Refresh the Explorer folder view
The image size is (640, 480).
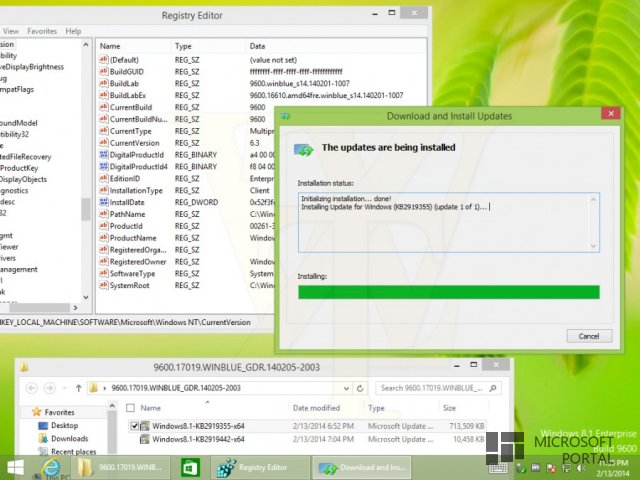(360, 388)
